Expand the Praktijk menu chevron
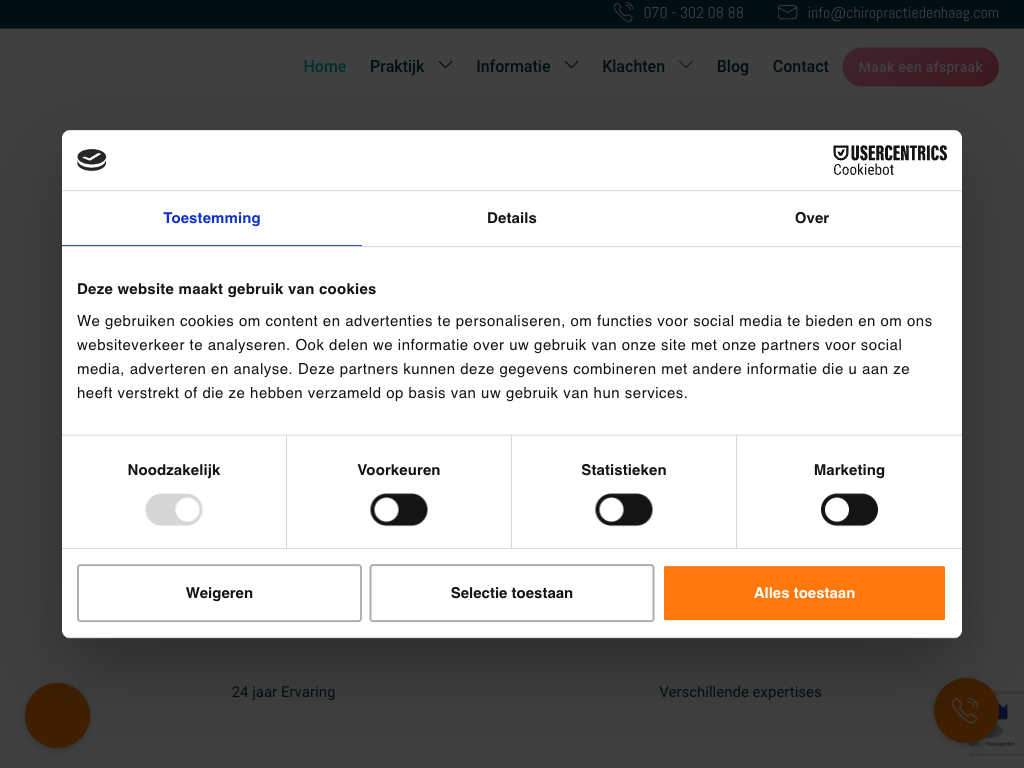Screen dimensions: 1024x768 (445, 65)
